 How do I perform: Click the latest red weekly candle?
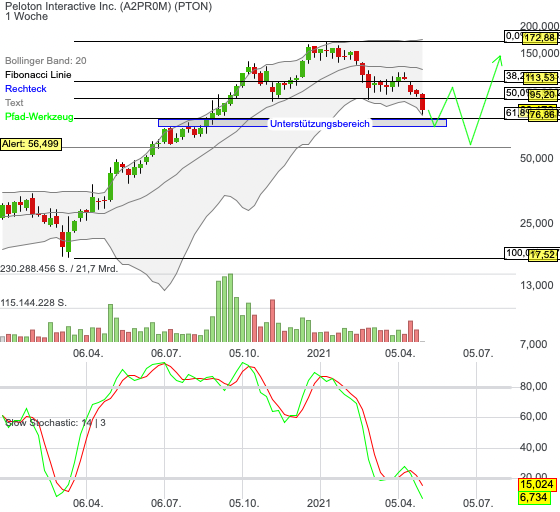click(x=423, y=102)
